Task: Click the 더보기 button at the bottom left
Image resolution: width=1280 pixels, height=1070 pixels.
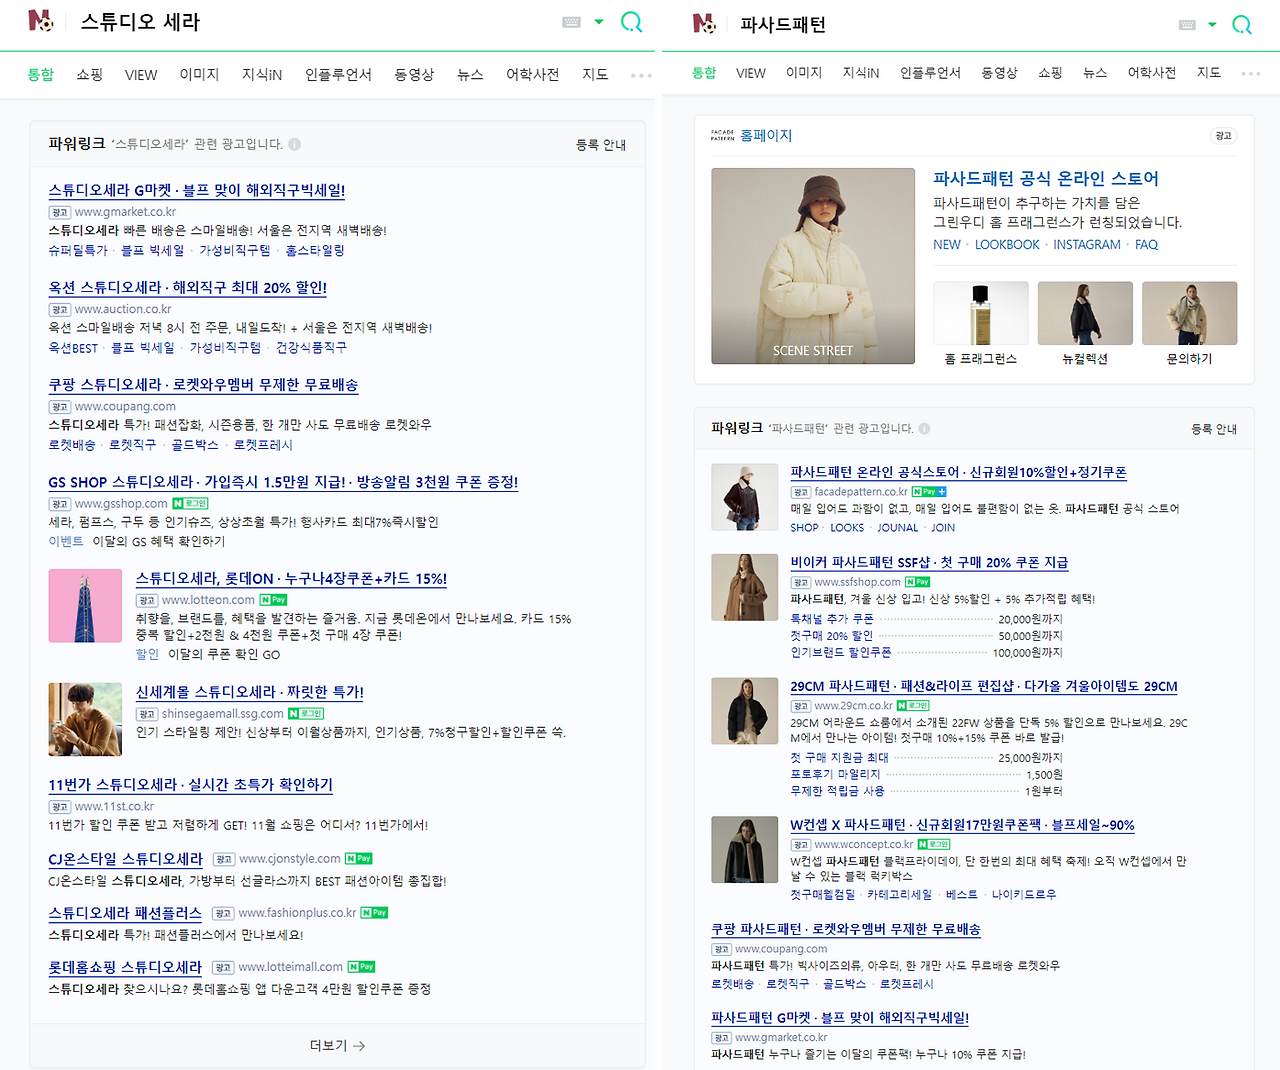Action: click(337, 1045)
